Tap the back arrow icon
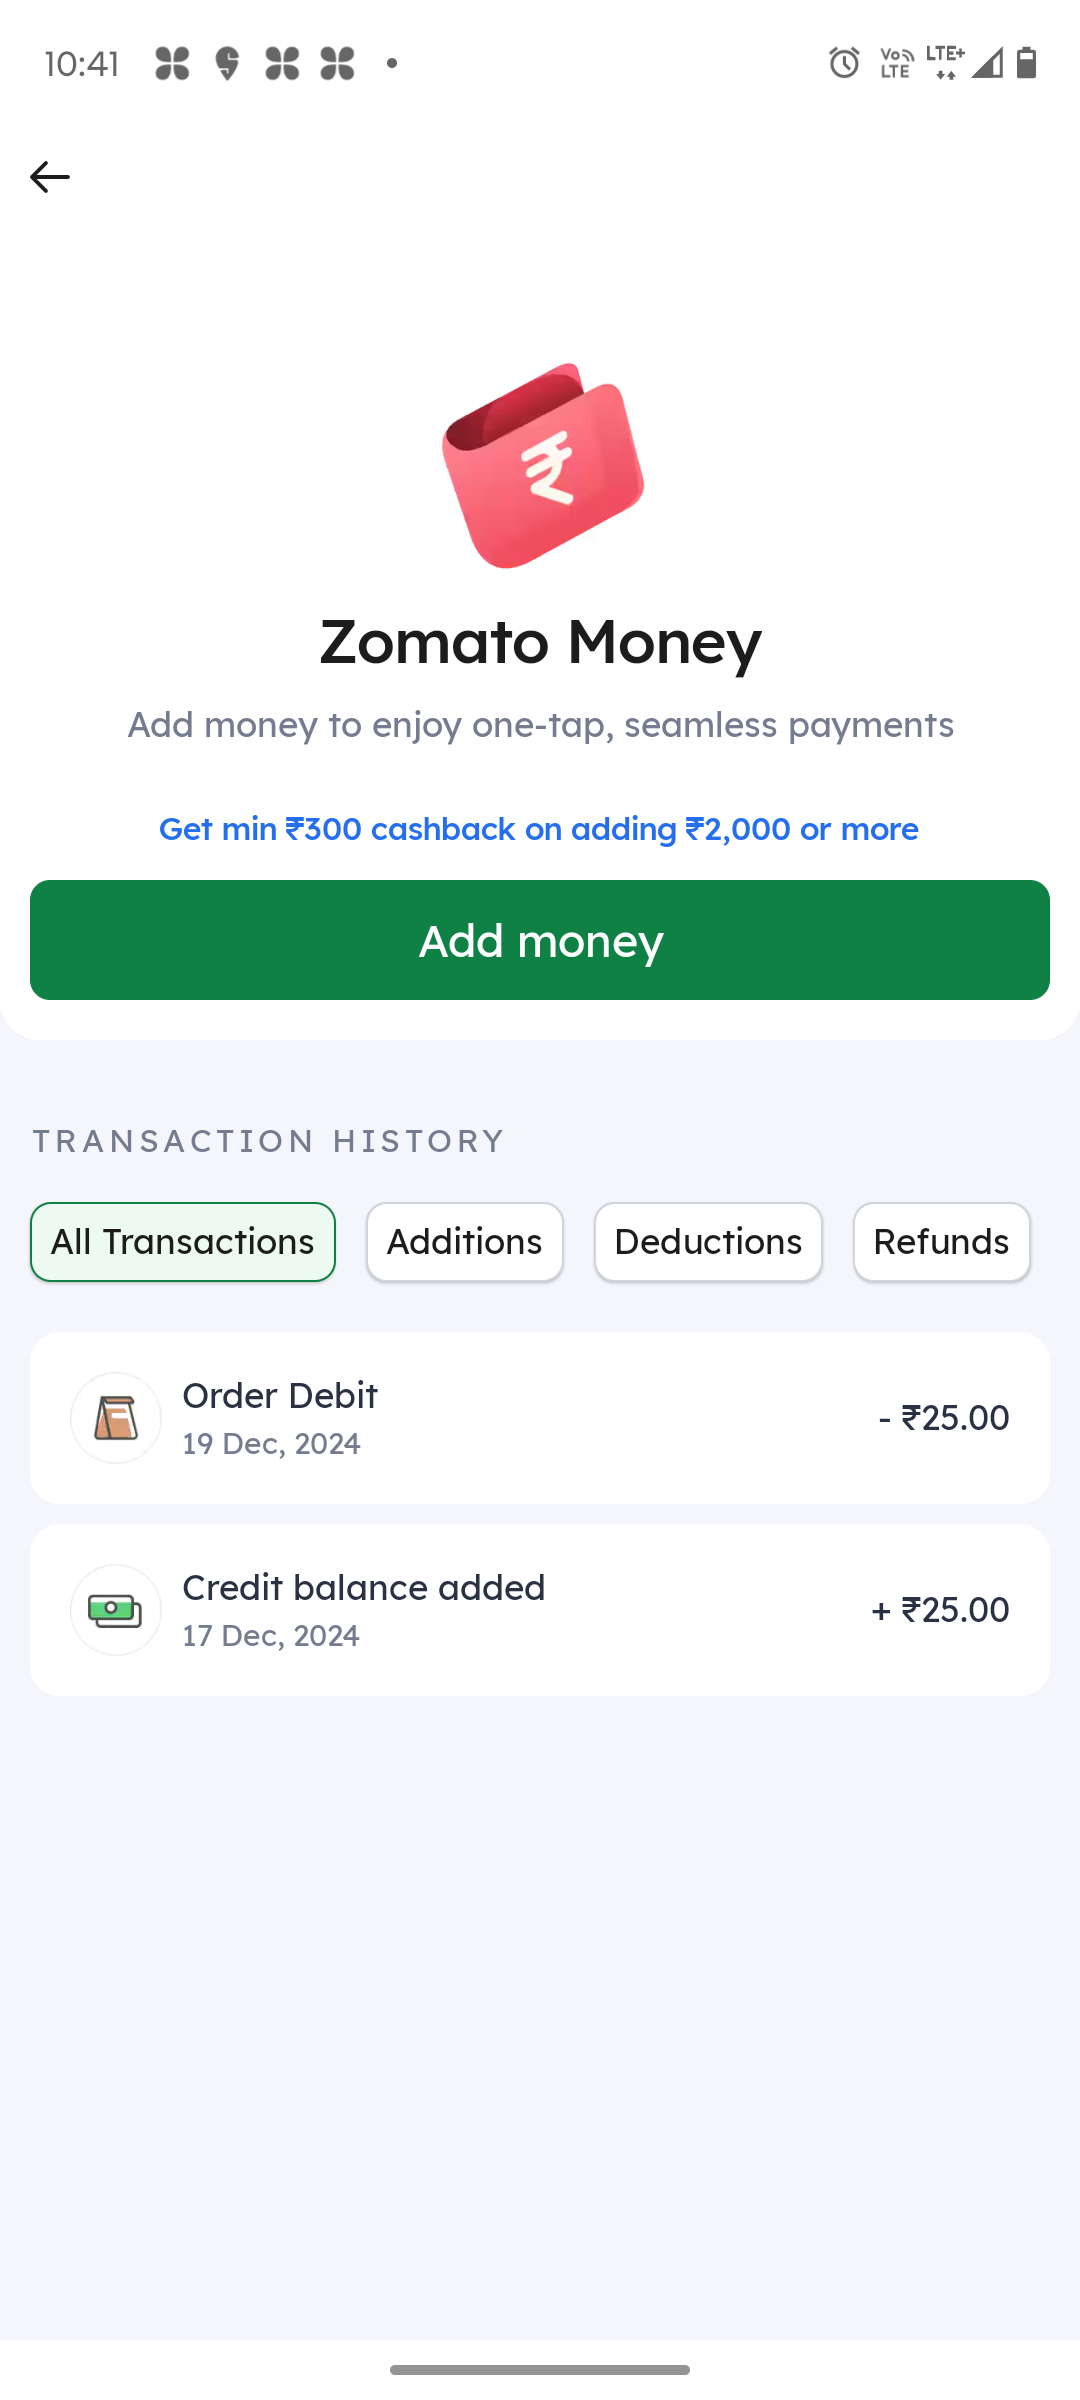 [x=50, y=177]
